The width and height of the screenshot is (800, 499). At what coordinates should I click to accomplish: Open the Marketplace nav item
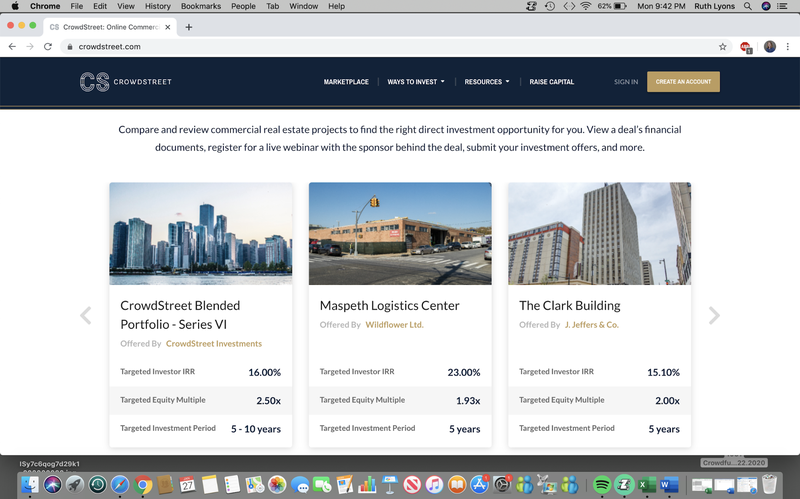tap(346, 82)
